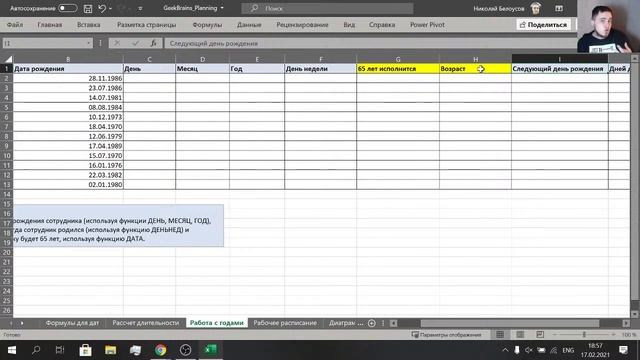Click the sheet tab scroll right arrow
Viewport: 640px width, 360px height.
[22, 323]
